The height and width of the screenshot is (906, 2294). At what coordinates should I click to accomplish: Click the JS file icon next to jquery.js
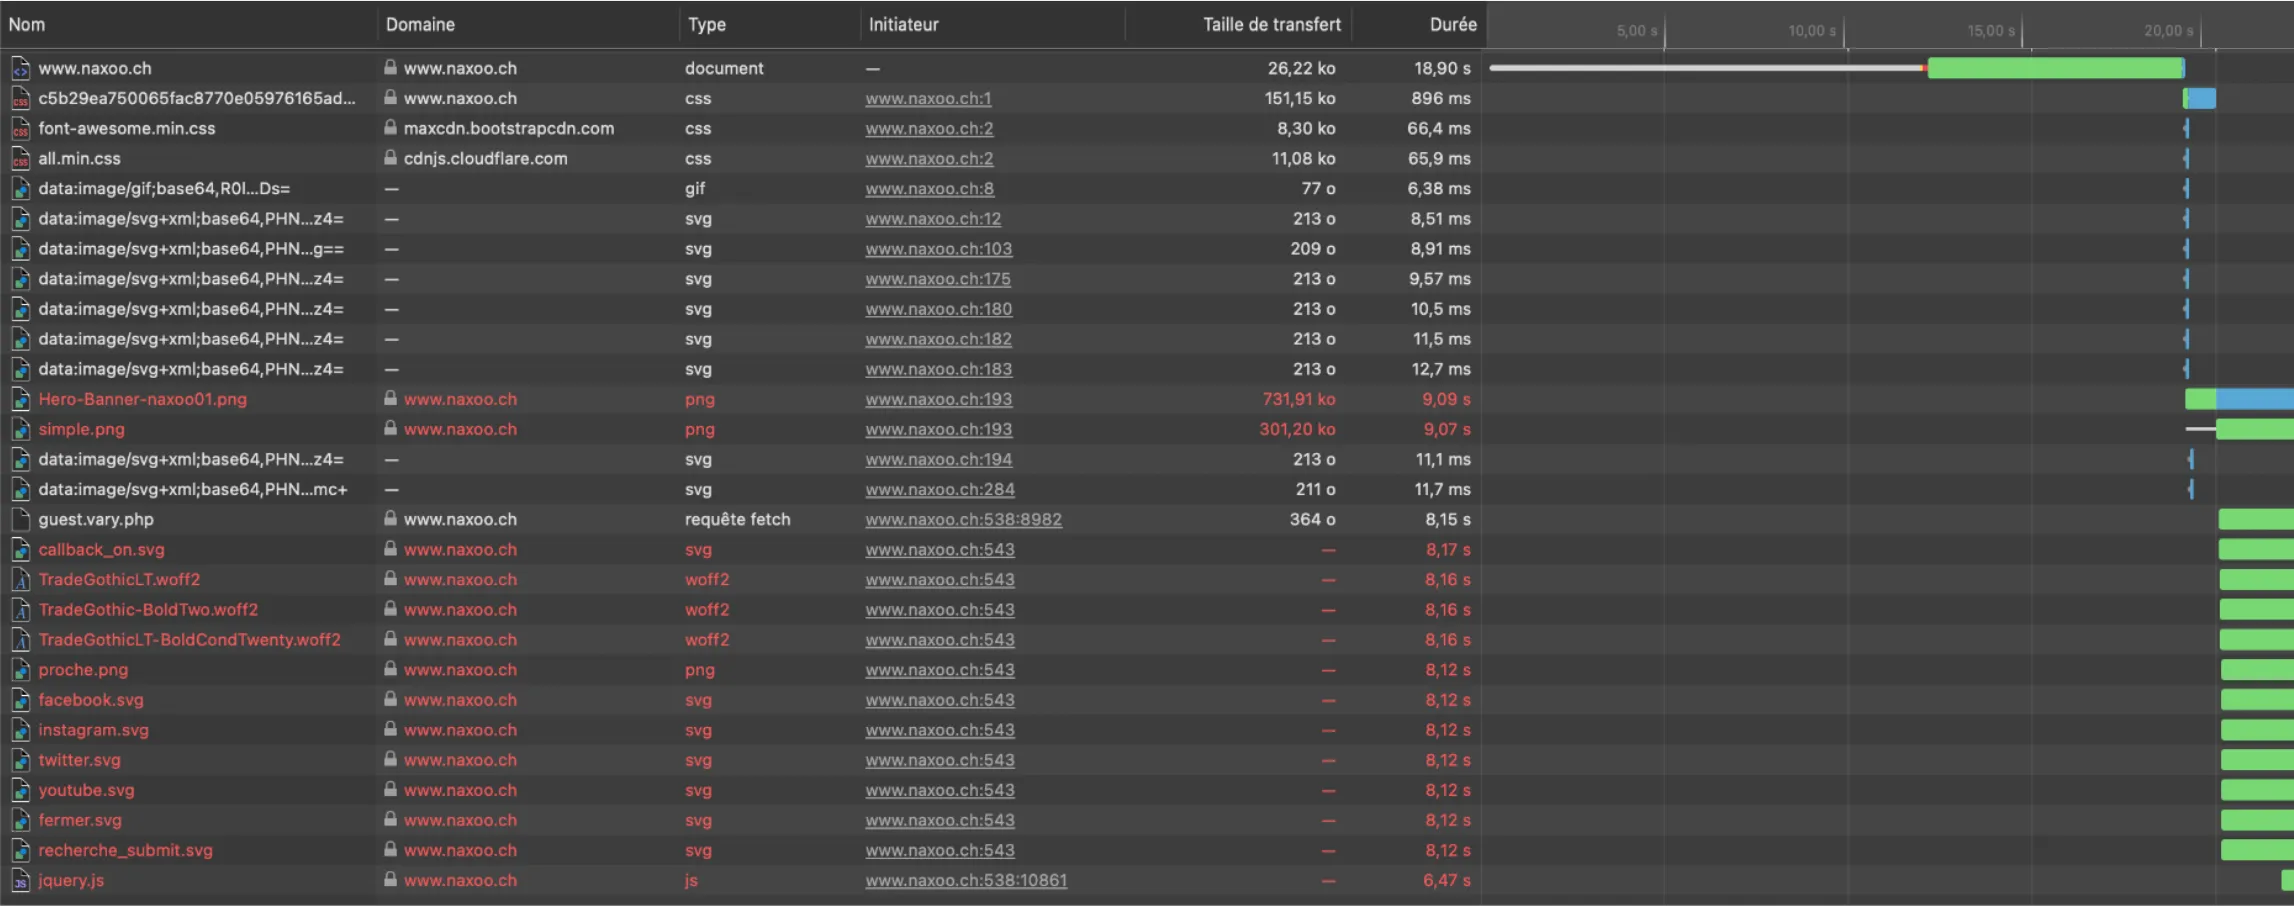tap(20, 881)
